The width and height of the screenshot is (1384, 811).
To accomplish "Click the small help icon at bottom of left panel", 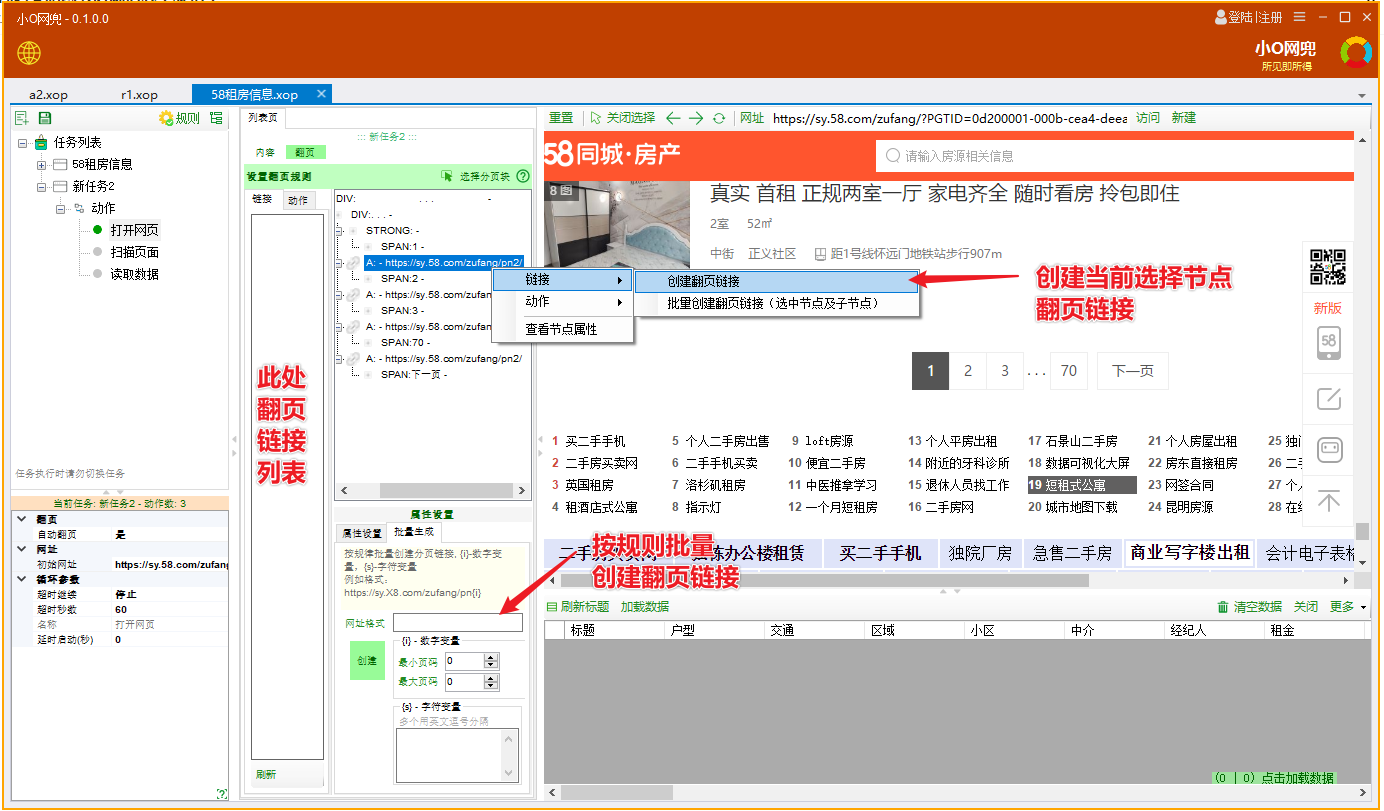I will (222, 794).
